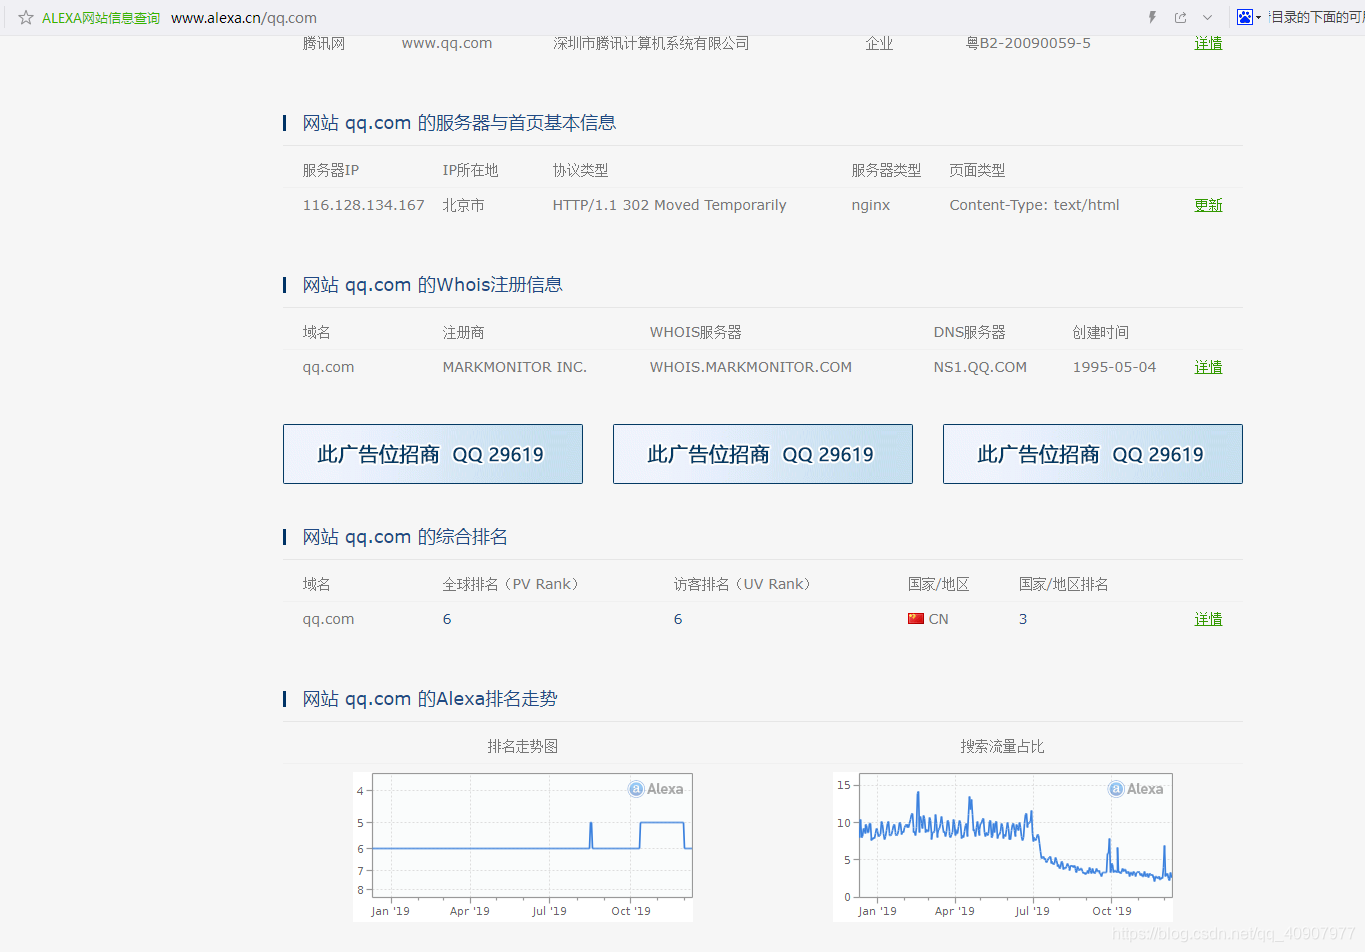
Task: Click Content-Type: text/html value
Action: tap(1035, 205)
